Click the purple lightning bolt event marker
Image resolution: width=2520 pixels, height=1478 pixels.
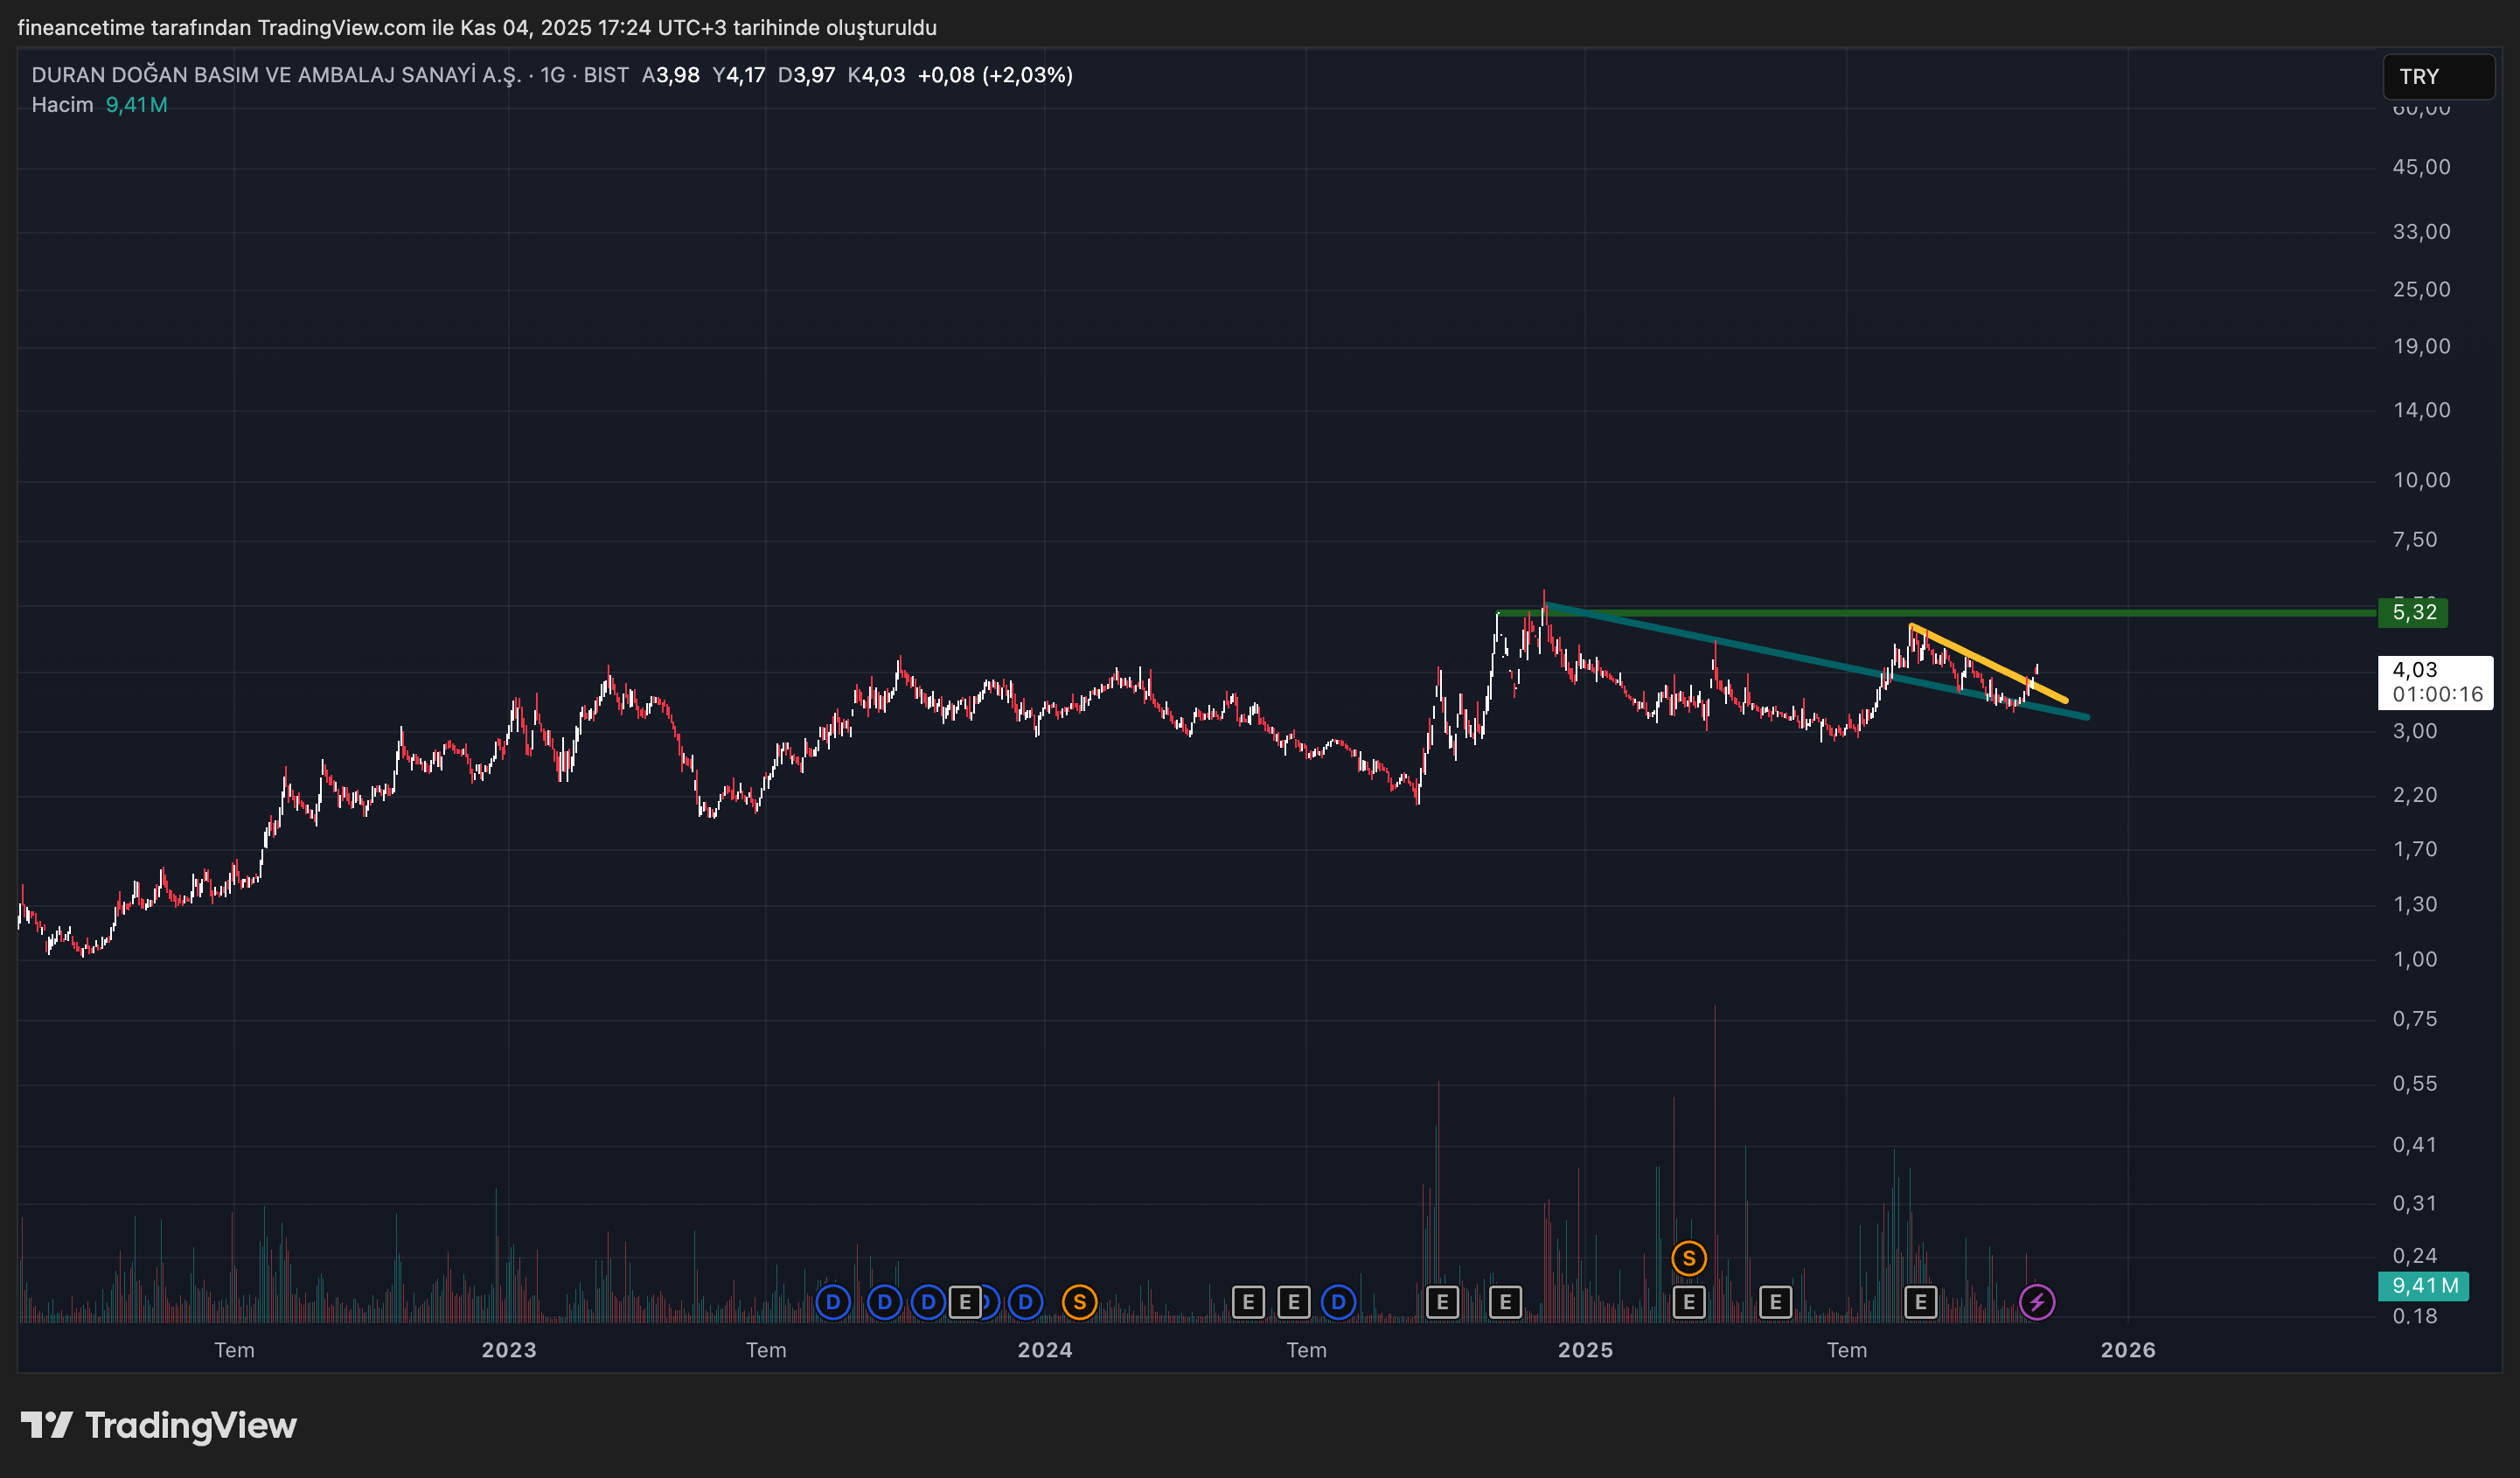click(2036, 1302)
